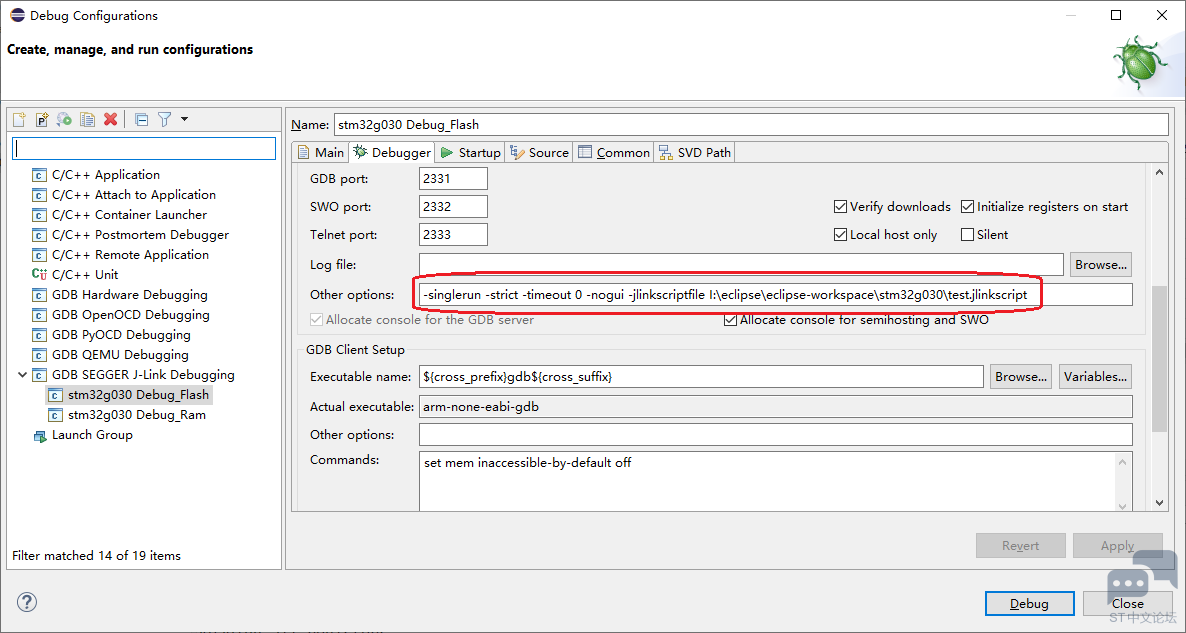Screen dimensions: 1186x633
Task: Click the Help question mark icon
Action: pyautogui.click(x=26, y=603)
